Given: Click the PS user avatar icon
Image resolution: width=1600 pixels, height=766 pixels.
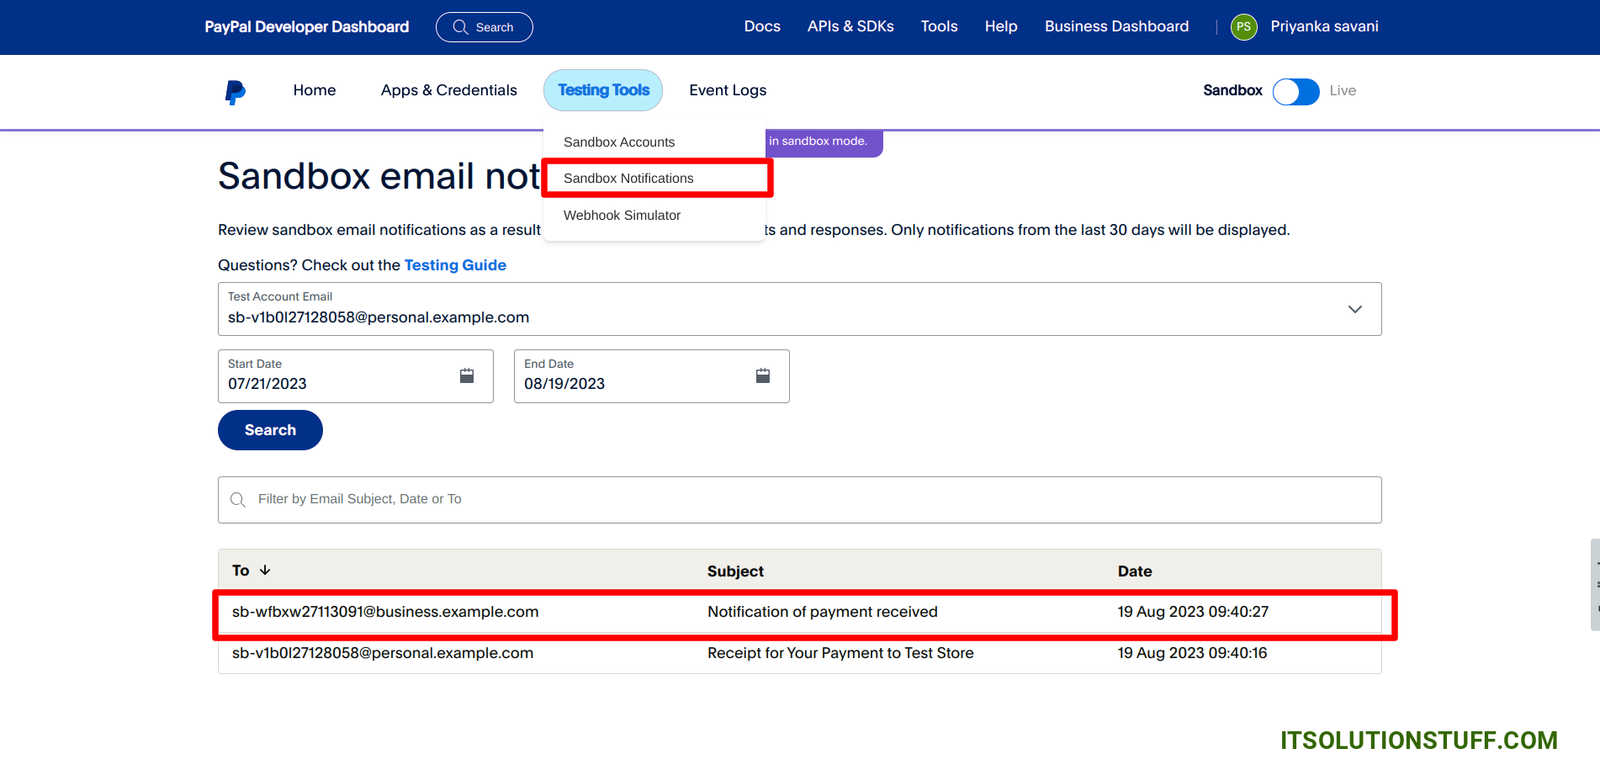Looking at the screenshot, I should coord(1243,27).
